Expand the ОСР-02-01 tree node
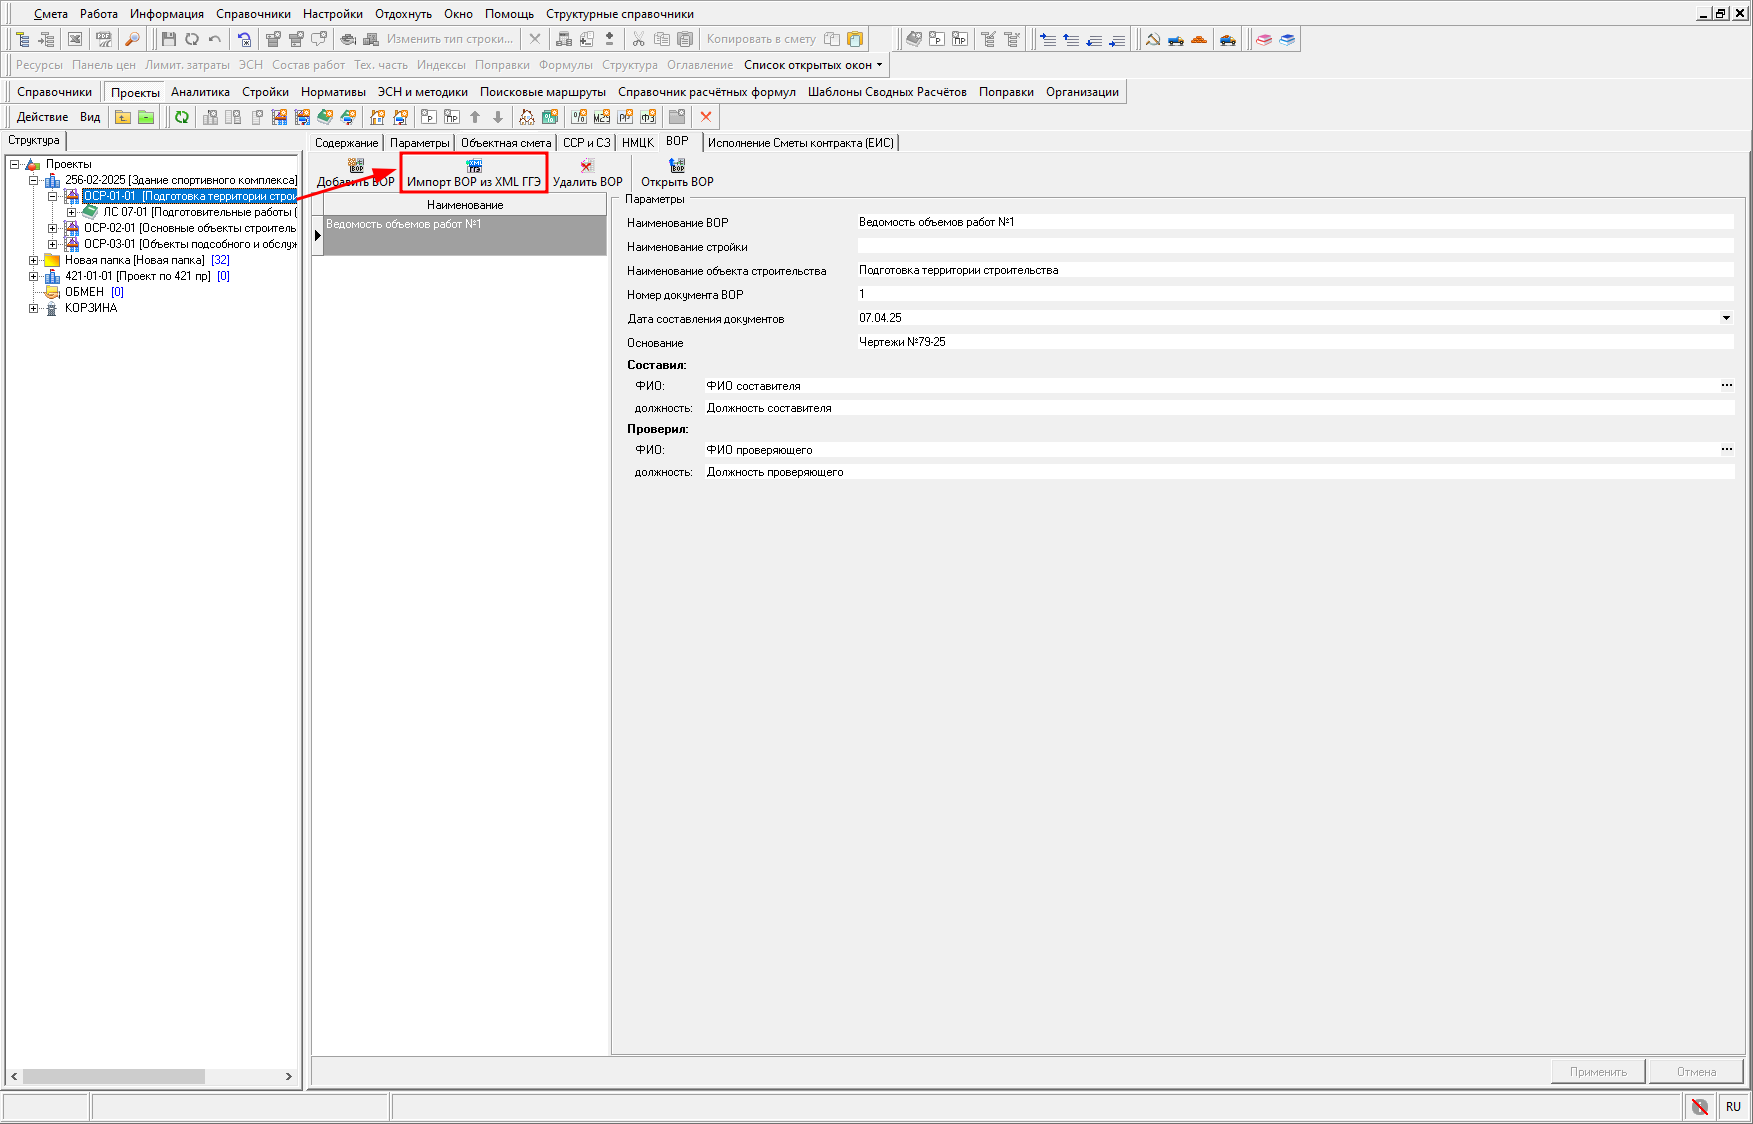Screen dimensions: 1753x1124 pos(53,228)
